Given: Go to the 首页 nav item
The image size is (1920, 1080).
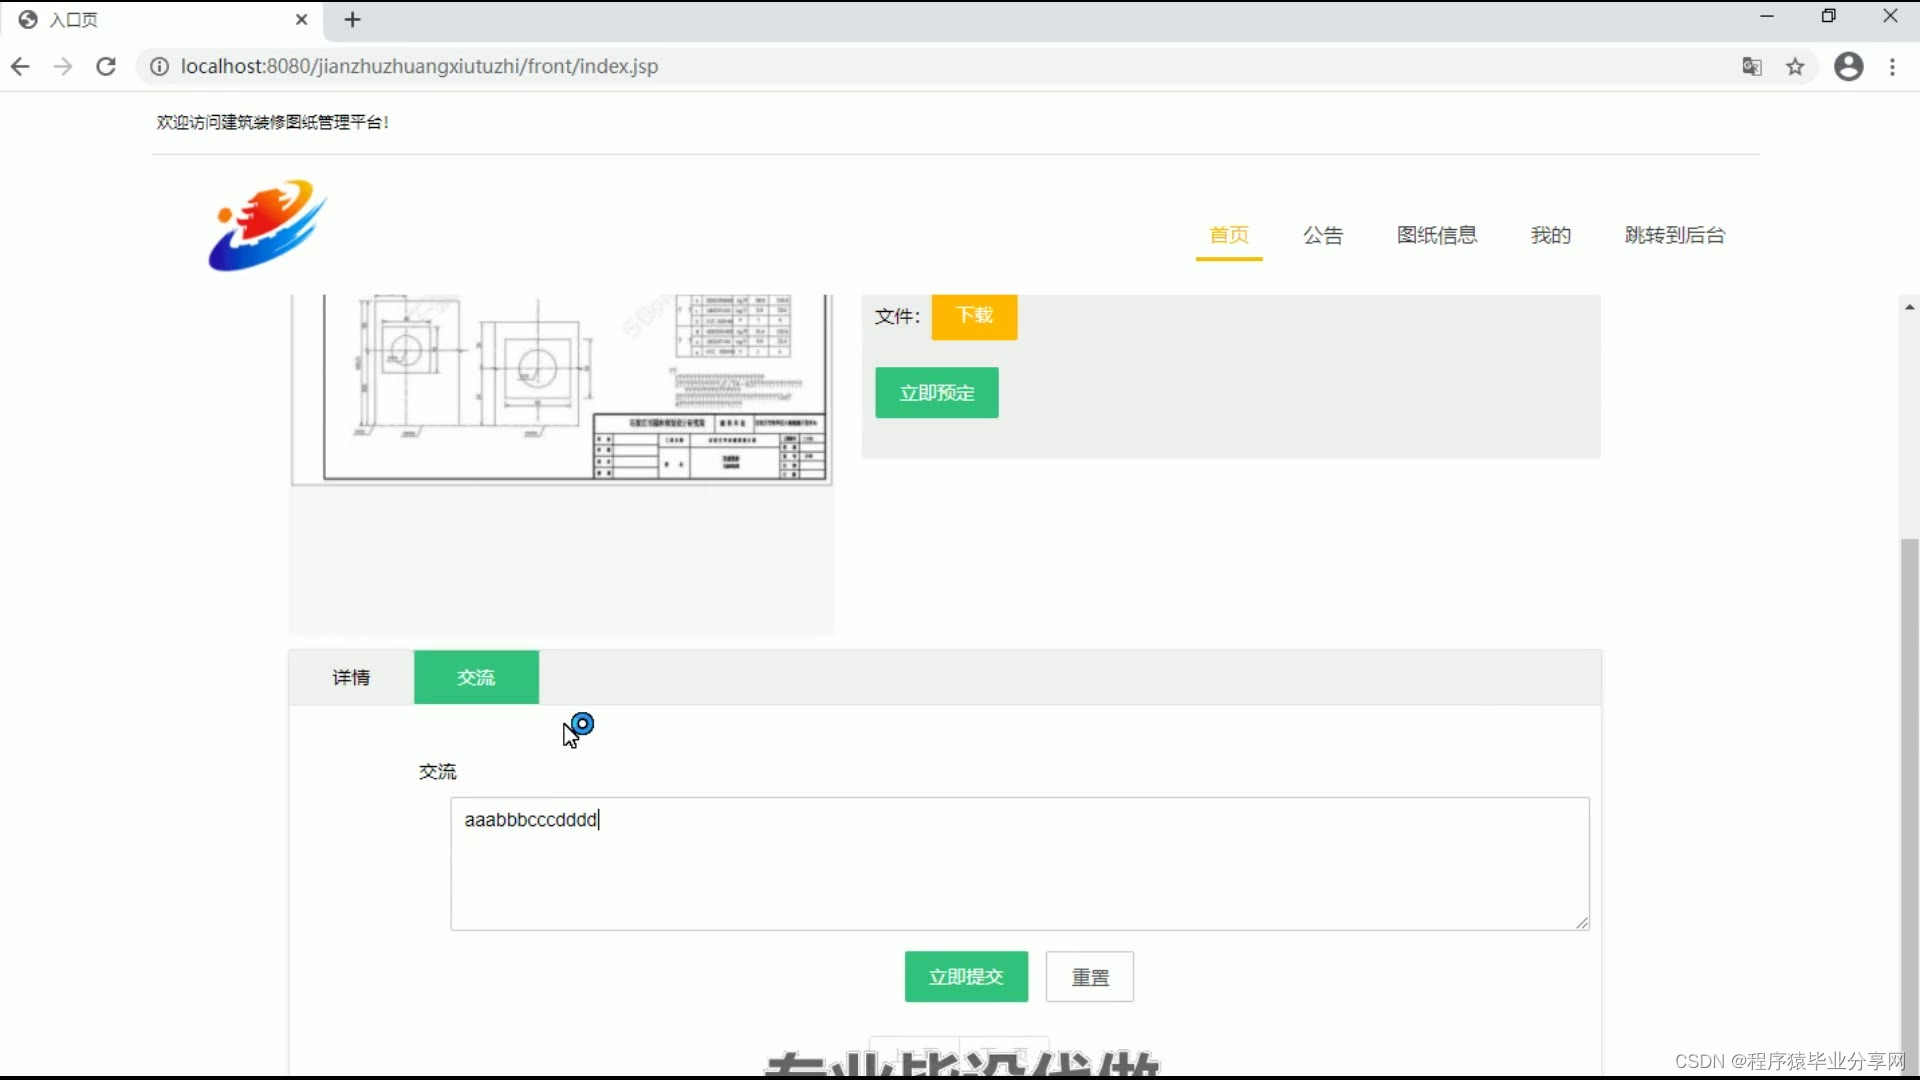Looking at the screenshot, I should tap(1229, 235).
